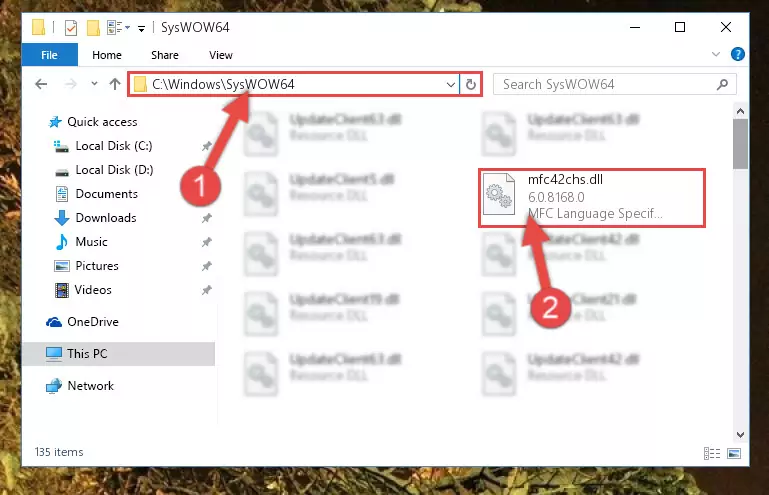Screen dimensions: 769x495
Task: Click the file list scrollbar thumb
Action: point(740,144)
